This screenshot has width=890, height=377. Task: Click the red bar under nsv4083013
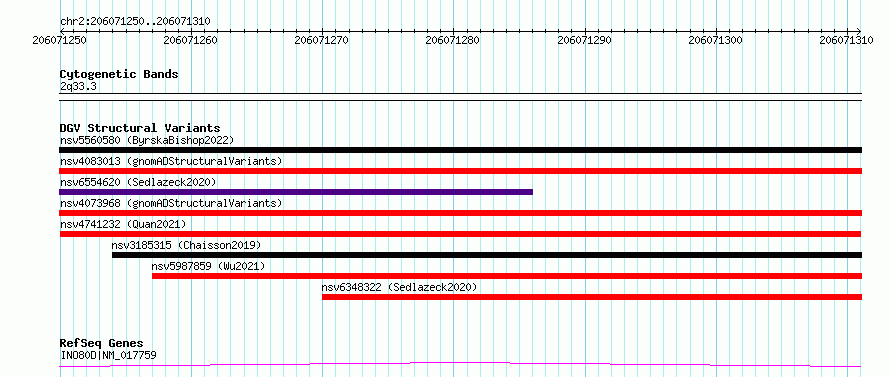(460, 171)
